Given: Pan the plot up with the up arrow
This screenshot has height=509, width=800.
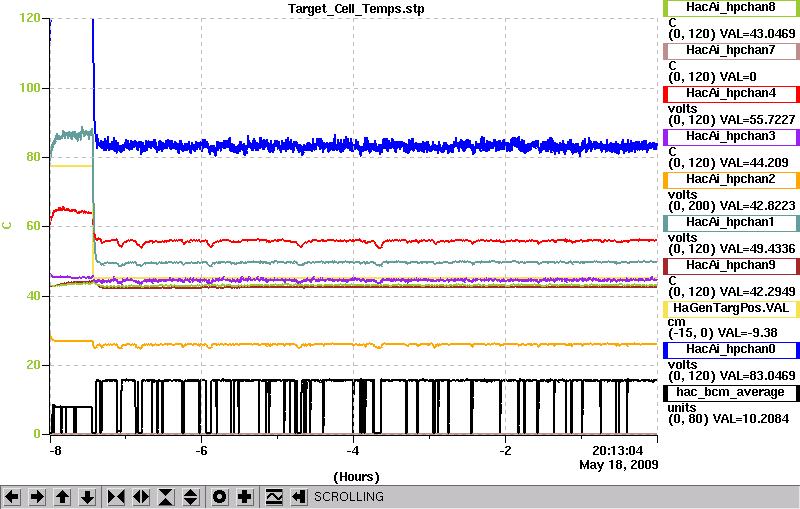Looking at the screenshot, I should pyautogui.click(x=63, y=496).
